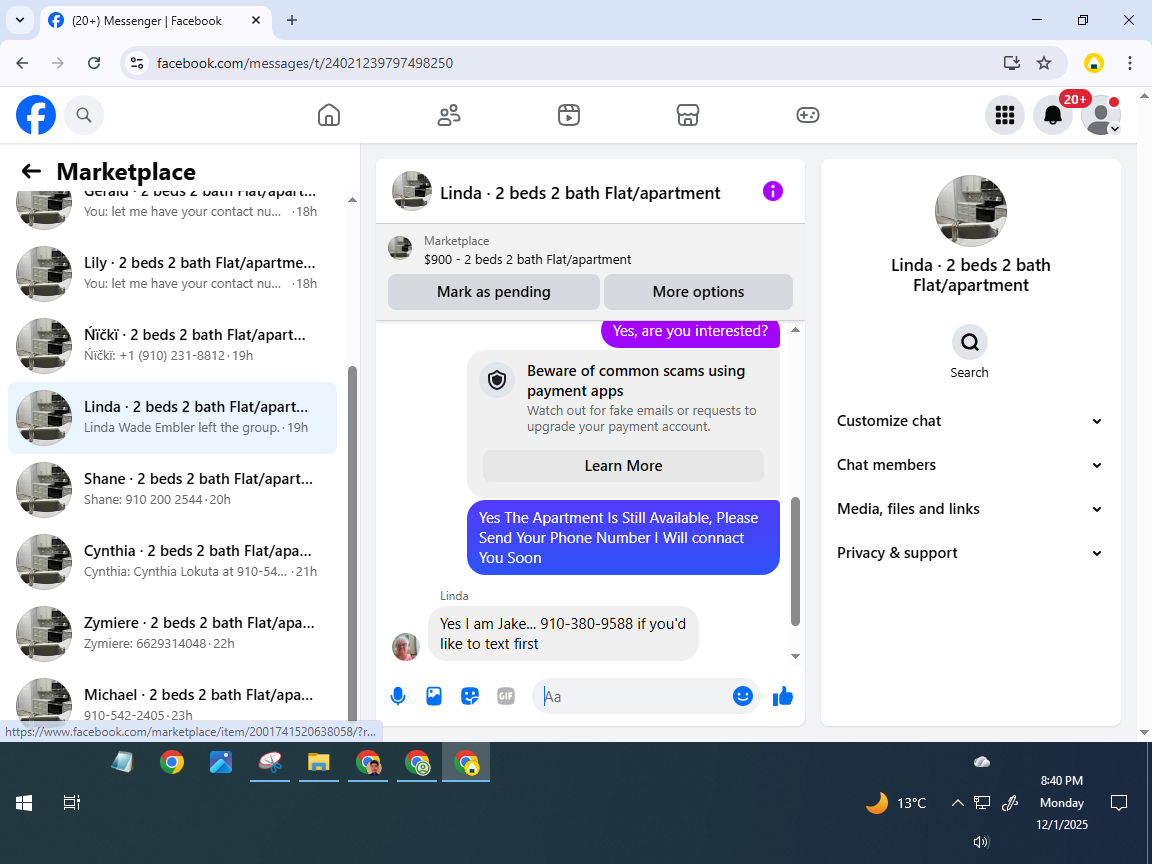
Task: Open Michael conversation in the list
Action: (173, 699)
